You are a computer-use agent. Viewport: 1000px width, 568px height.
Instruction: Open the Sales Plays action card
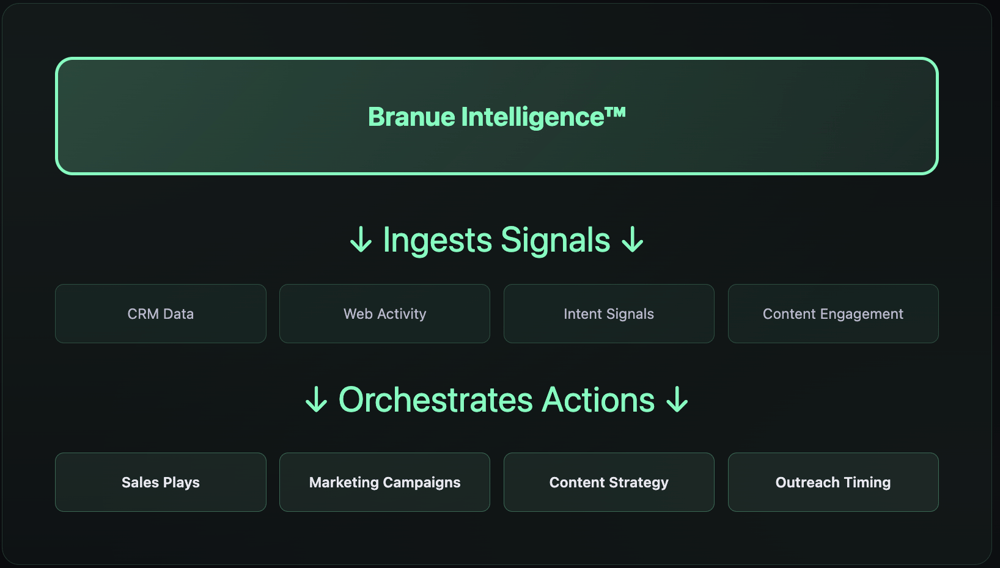click(x=161, y=482)
